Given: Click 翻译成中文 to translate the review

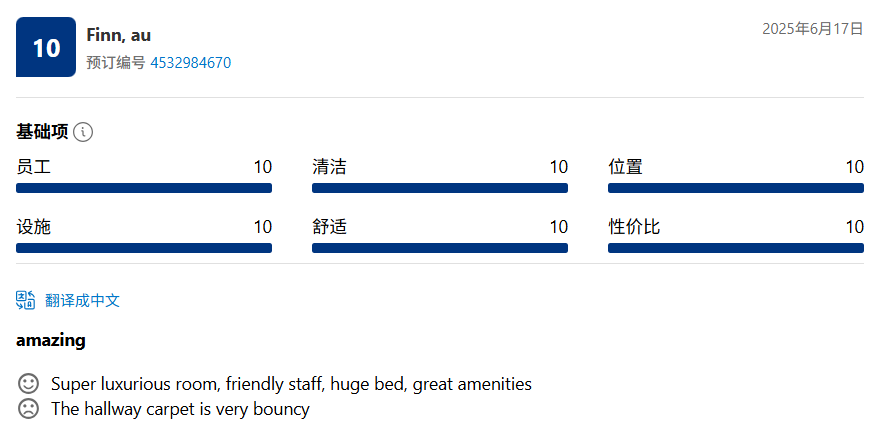Looking at the screenshot, I should click(x=83, y=301).
